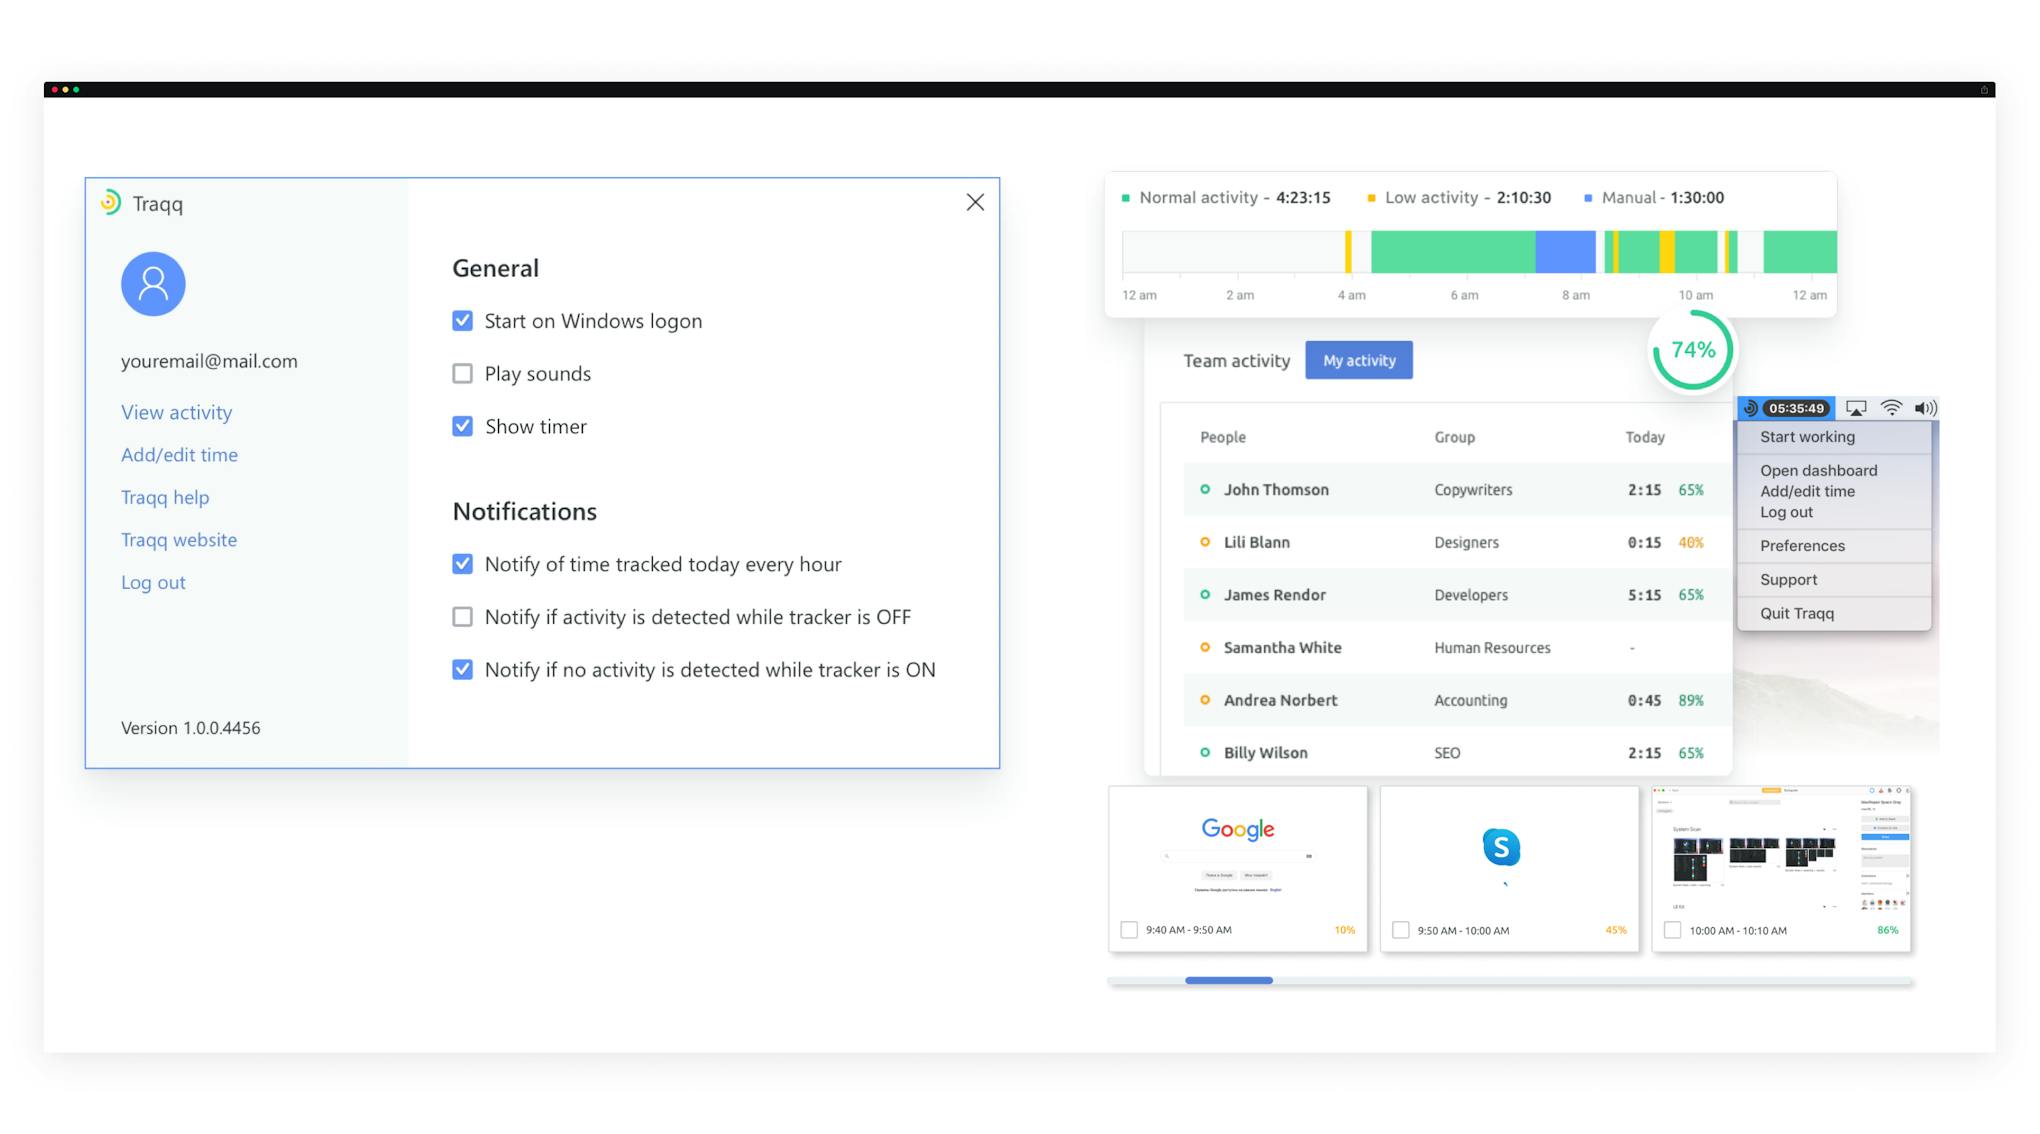Select checkbox for 10:00 AM - 10:10 AM screenshot
This screenshot has height=1134, width=2040.
[x=1672, y=930]
